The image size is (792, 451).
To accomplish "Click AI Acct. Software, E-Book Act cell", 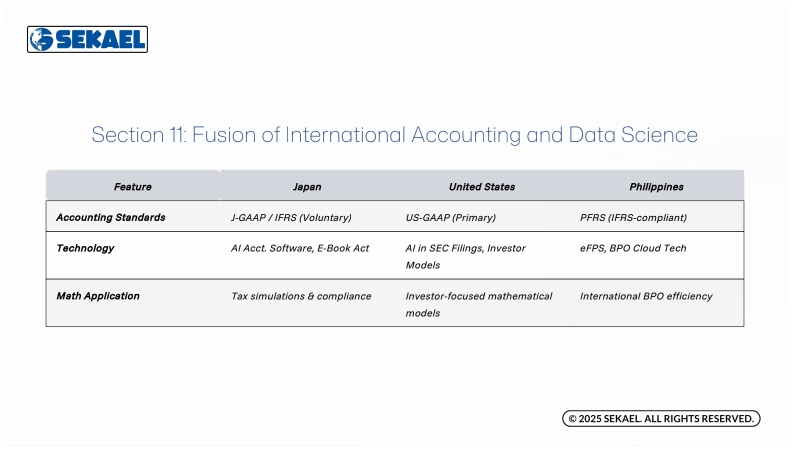I will [300, 248].
